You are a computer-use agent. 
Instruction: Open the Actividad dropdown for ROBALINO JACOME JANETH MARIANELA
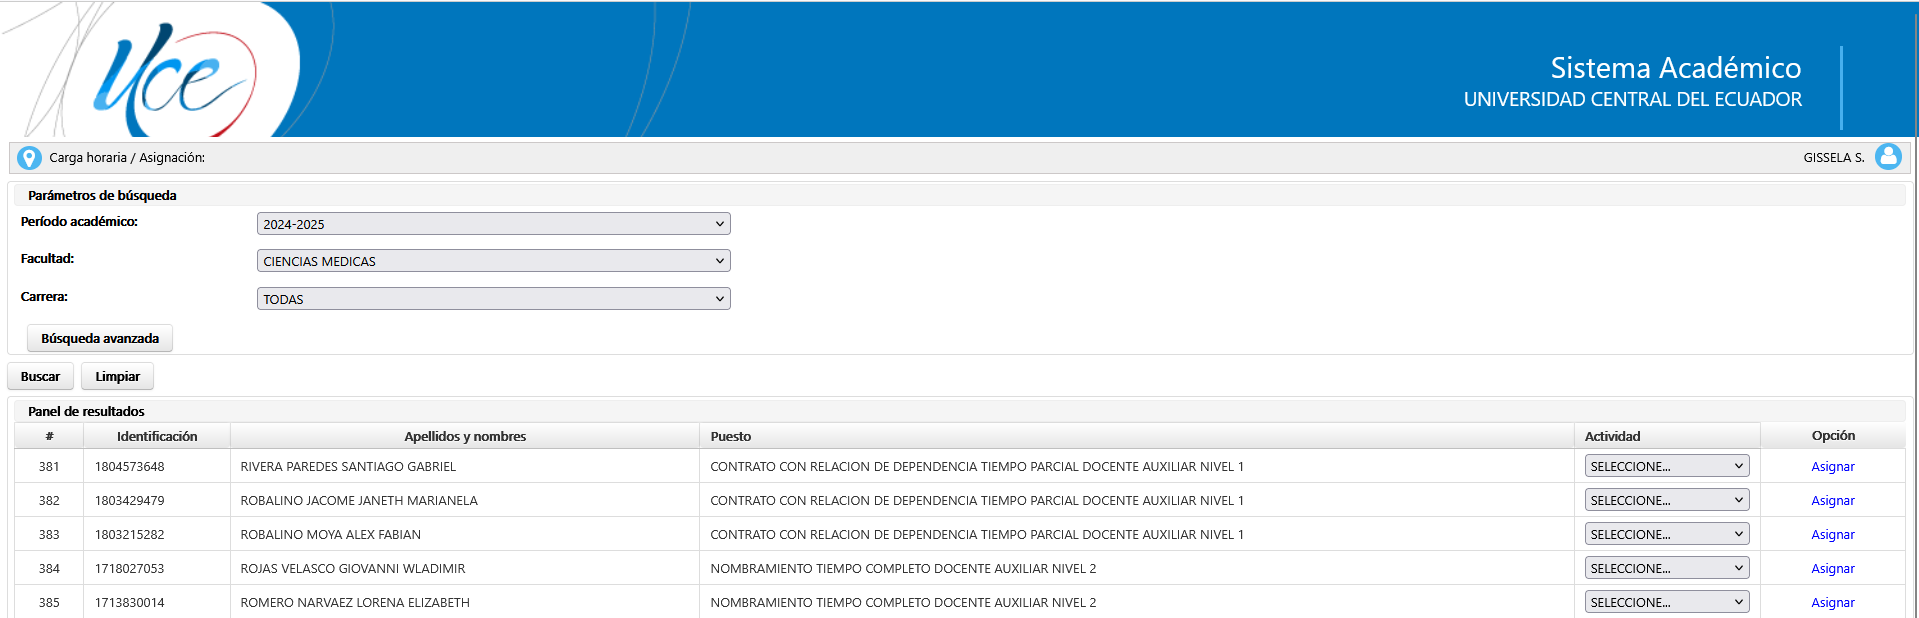pos(1667,500)
